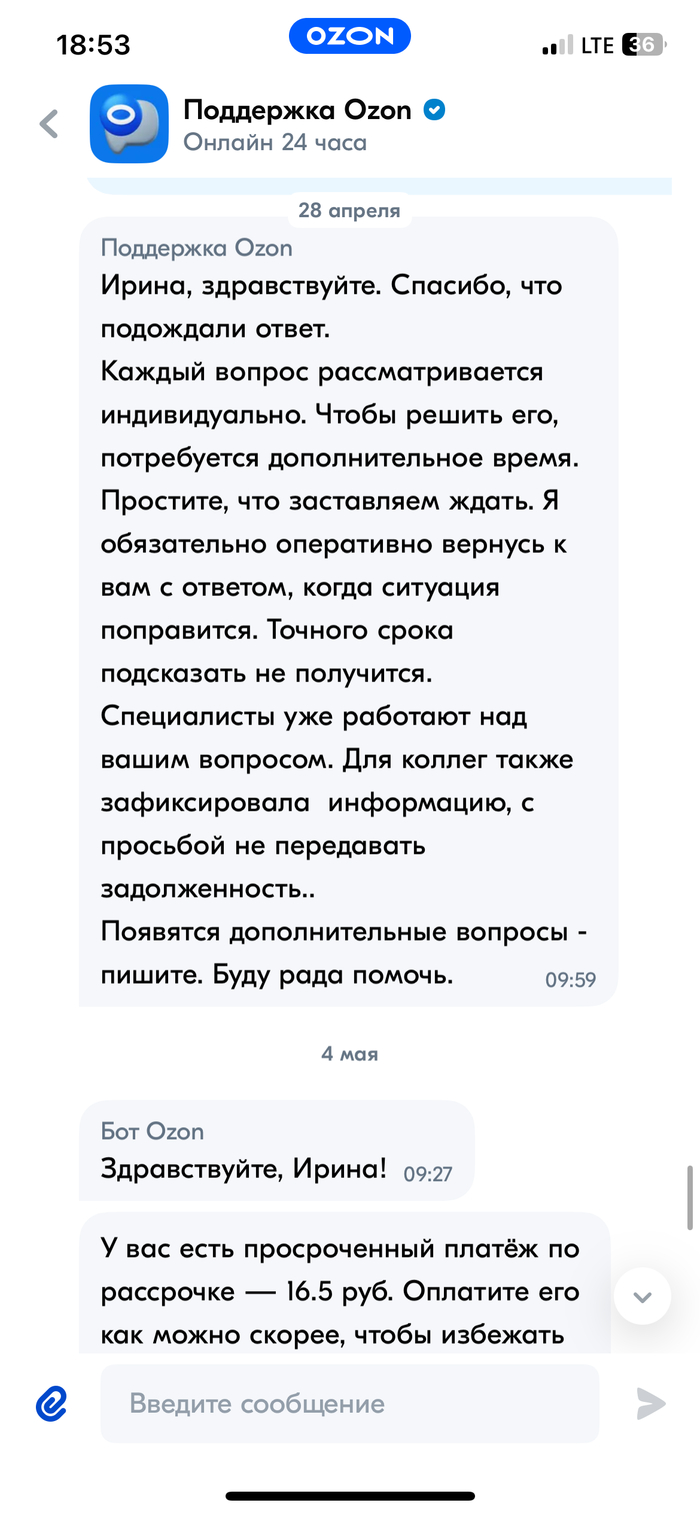Screen dimensions: 700x1515
Task: Tap the bot message "Здравствуйте, Ирина!"
Action: [x=276, y=1150]
